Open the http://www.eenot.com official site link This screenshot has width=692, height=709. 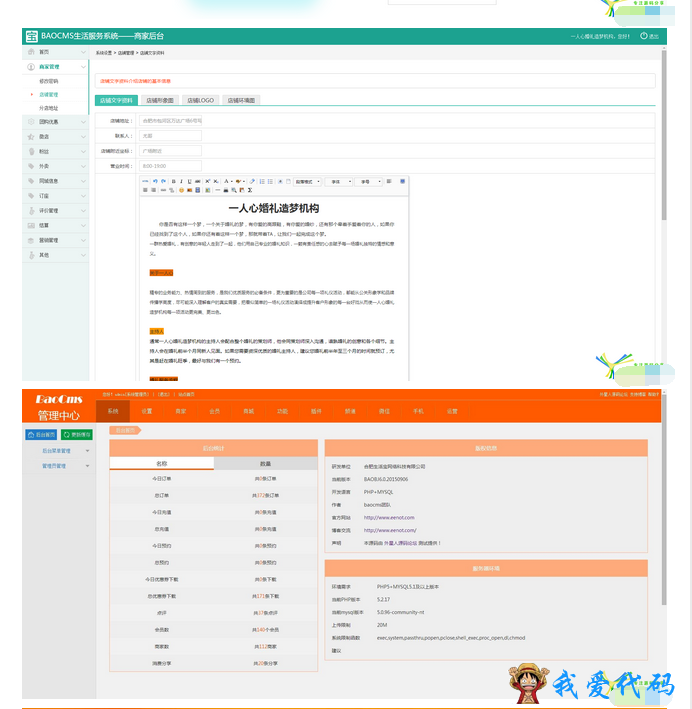389,517
